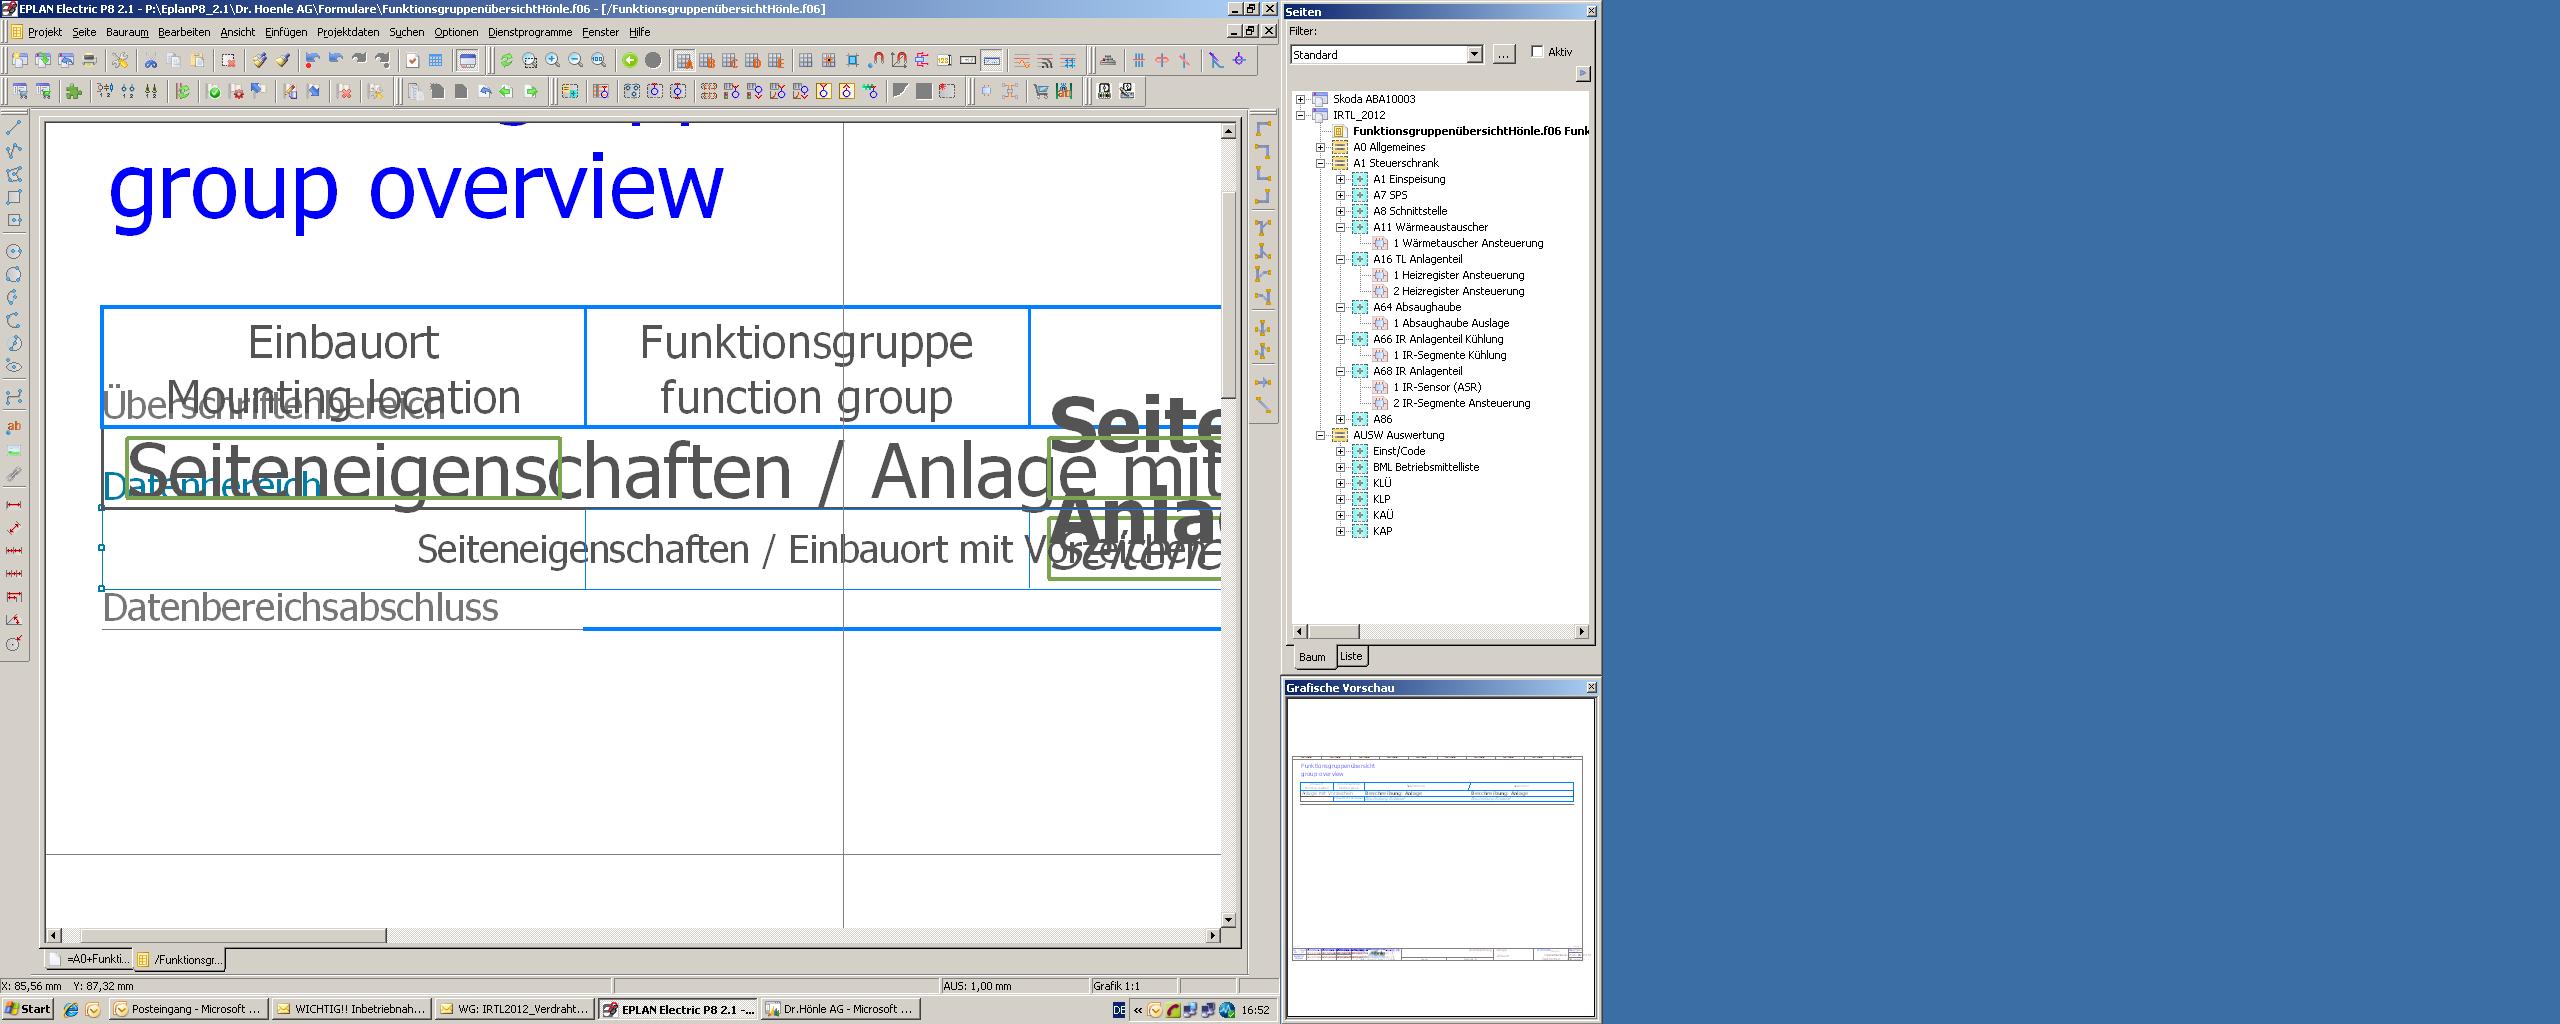Click the zoom 100 percent magnifier icon
Screen dimensions: 2560x1024
[598, 60]
